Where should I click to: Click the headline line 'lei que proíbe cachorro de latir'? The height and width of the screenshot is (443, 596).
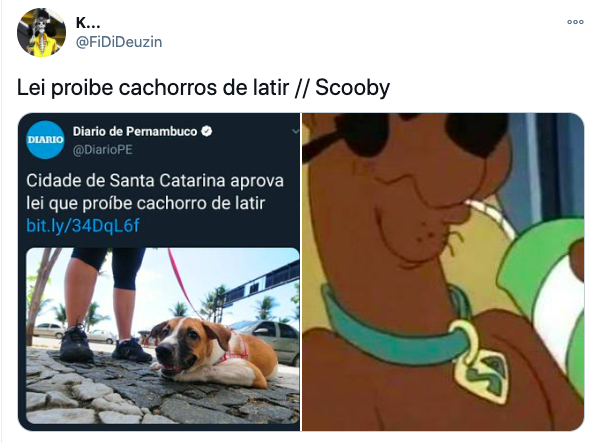click(146, 203)
